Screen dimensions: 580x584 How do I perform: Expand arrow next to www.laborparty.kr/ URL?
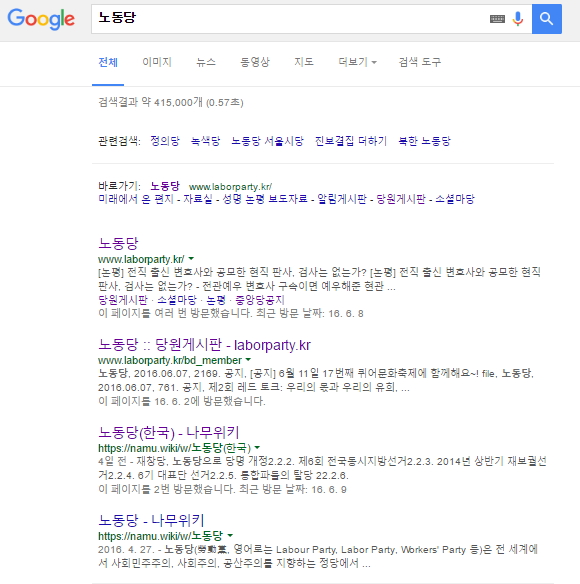click(x=191, y=258)
